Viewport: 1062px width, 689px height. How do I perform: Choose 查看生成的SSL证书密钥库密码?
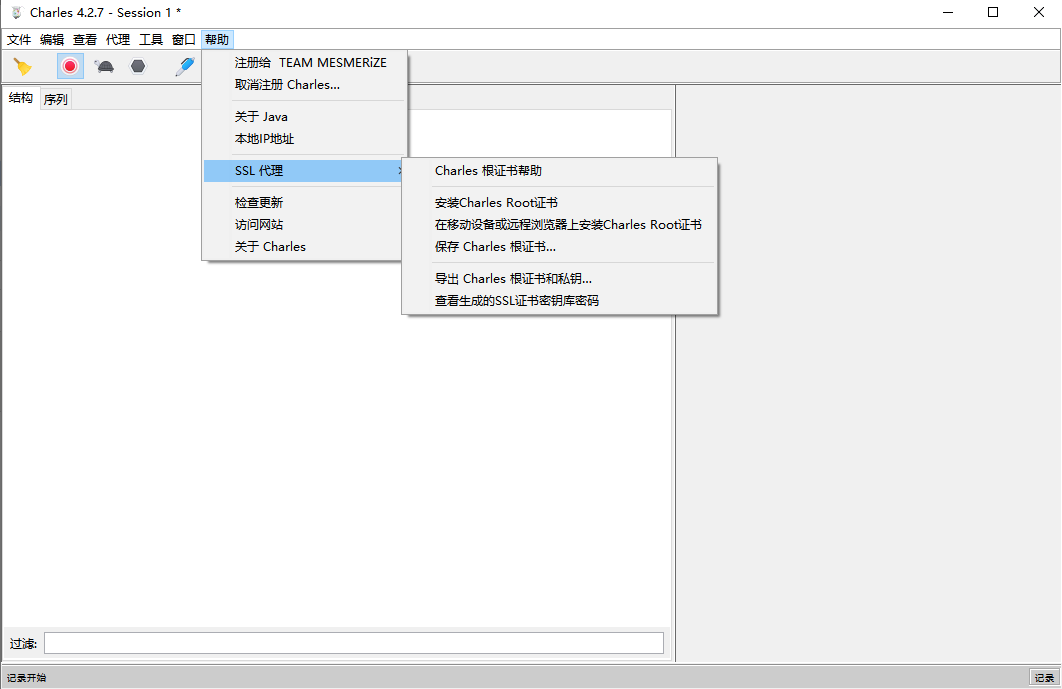click(x=559, y=300)
